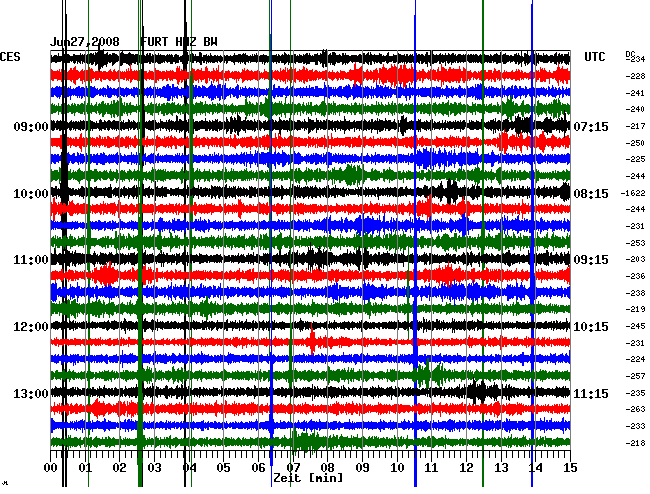Select minute tick label 11
This screenshot has width=650, height=494.
click(432, 468)
